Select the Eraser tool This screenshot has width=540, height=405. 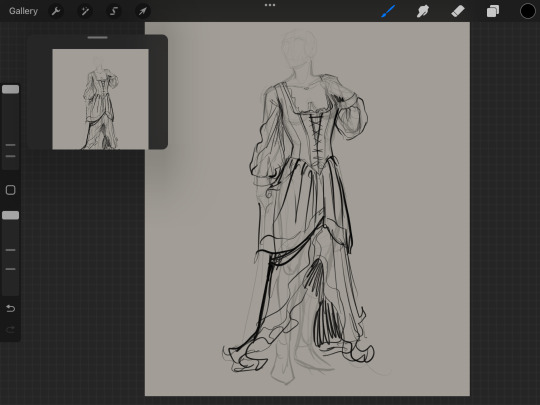(x=458, y=11)
